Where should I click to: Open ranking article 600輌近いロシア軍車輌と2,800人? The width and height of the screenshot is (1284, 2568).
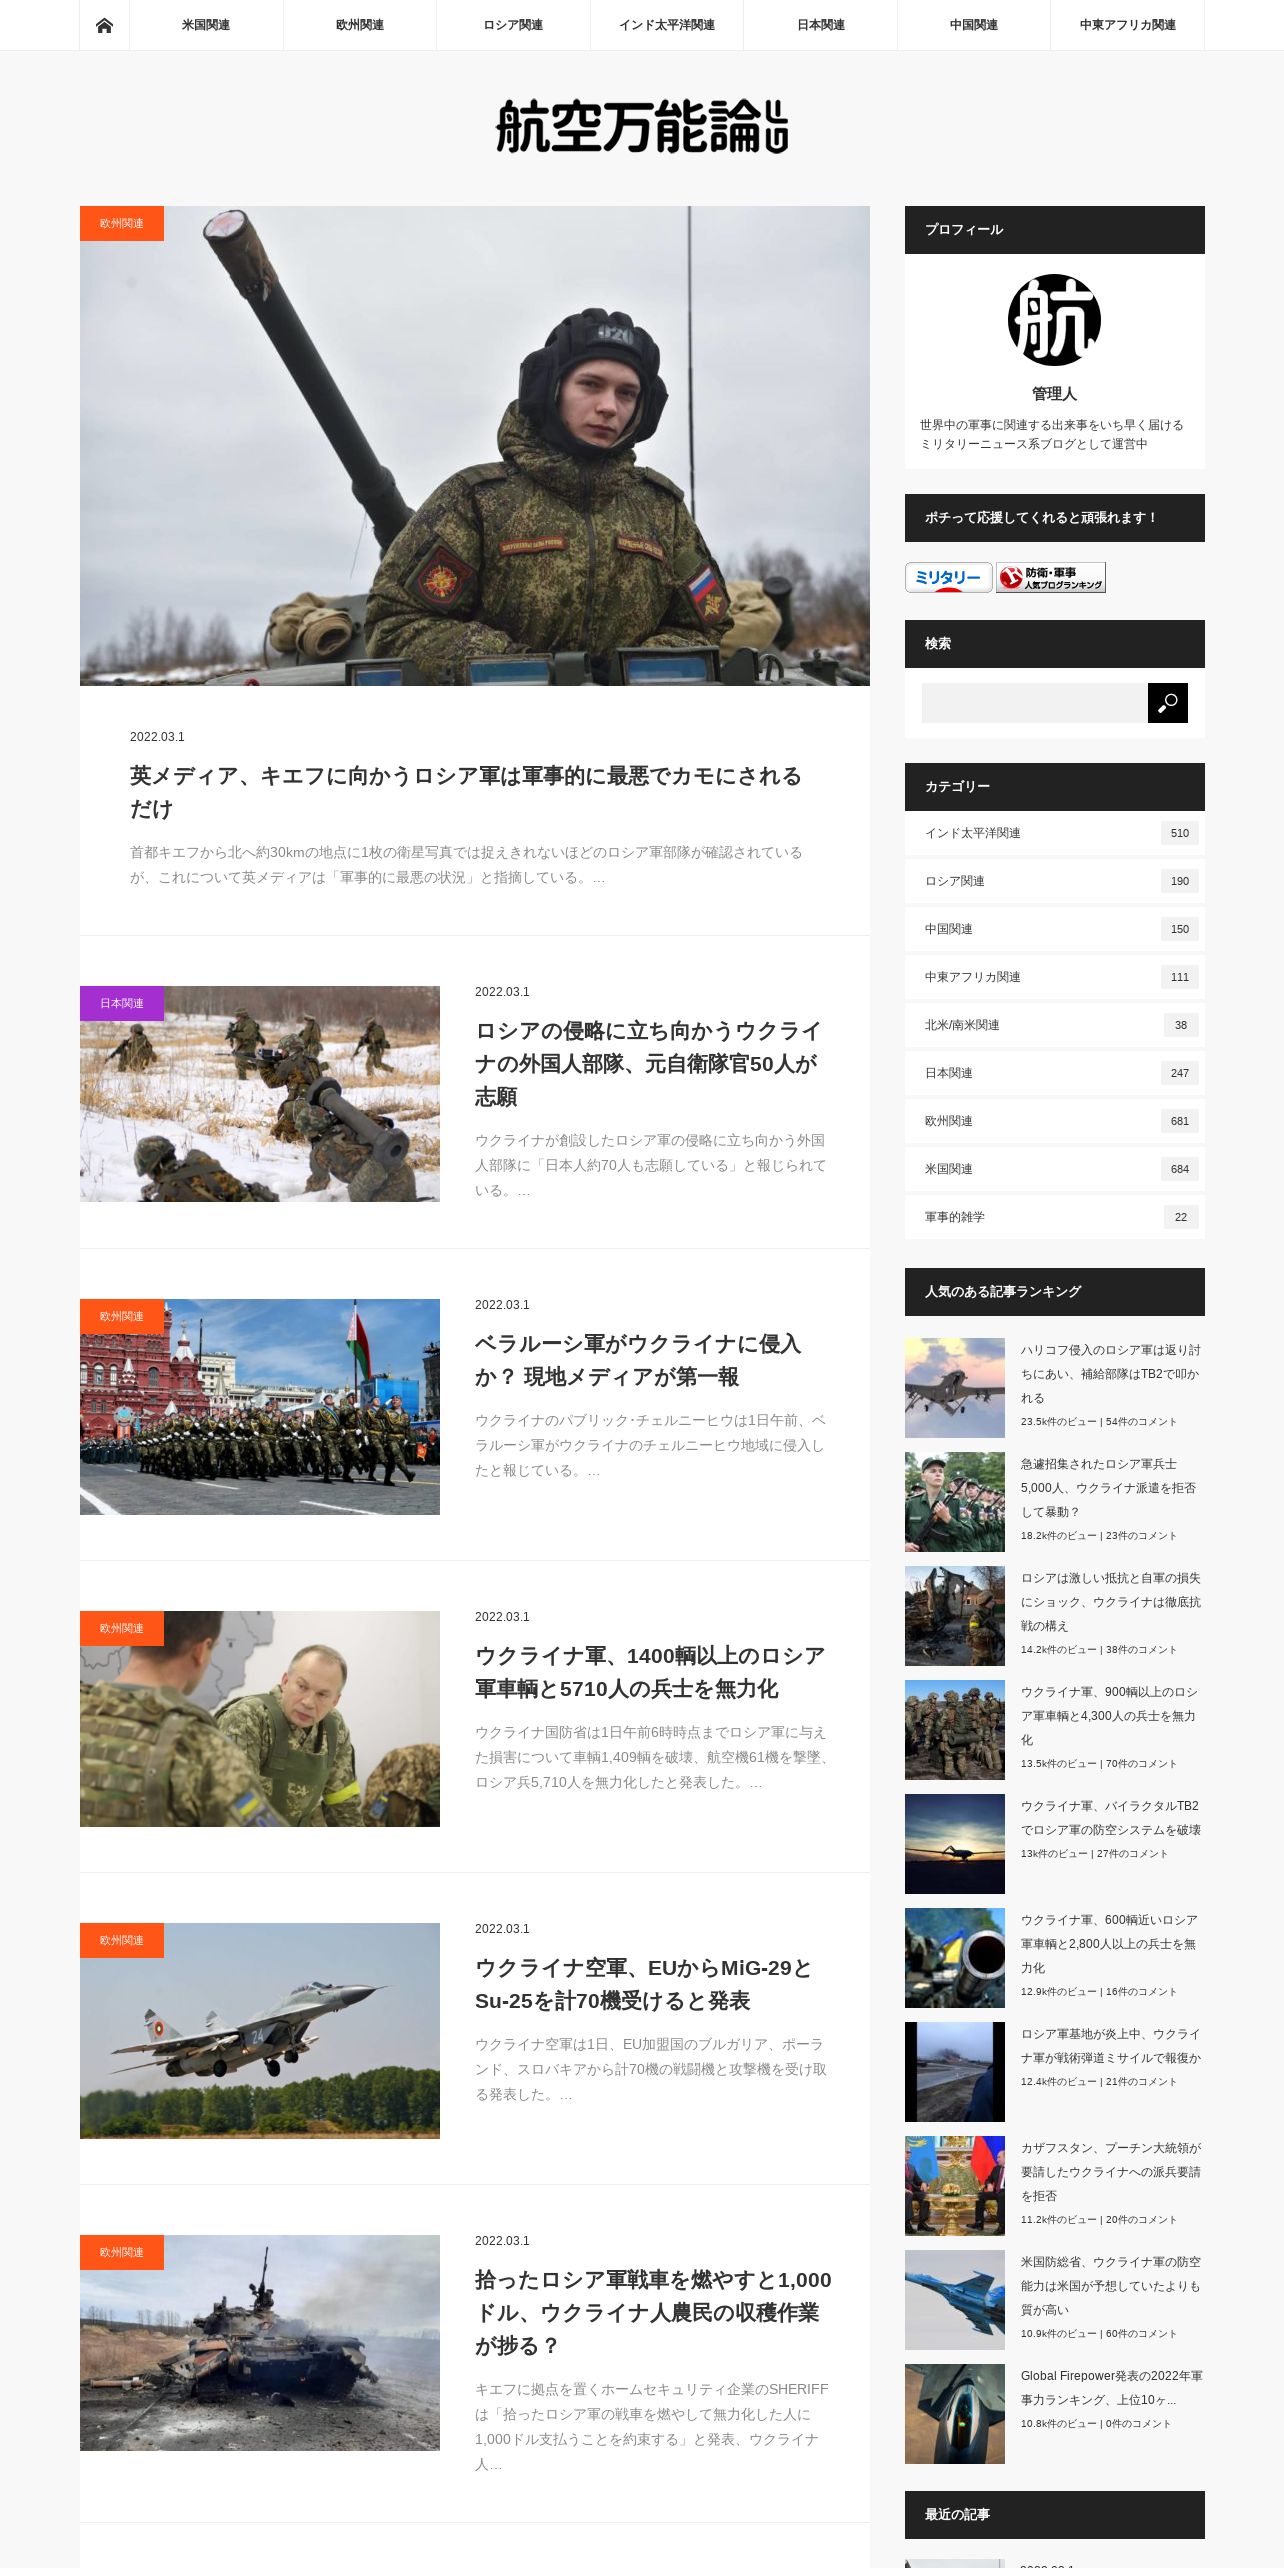coord(1109,1944)
